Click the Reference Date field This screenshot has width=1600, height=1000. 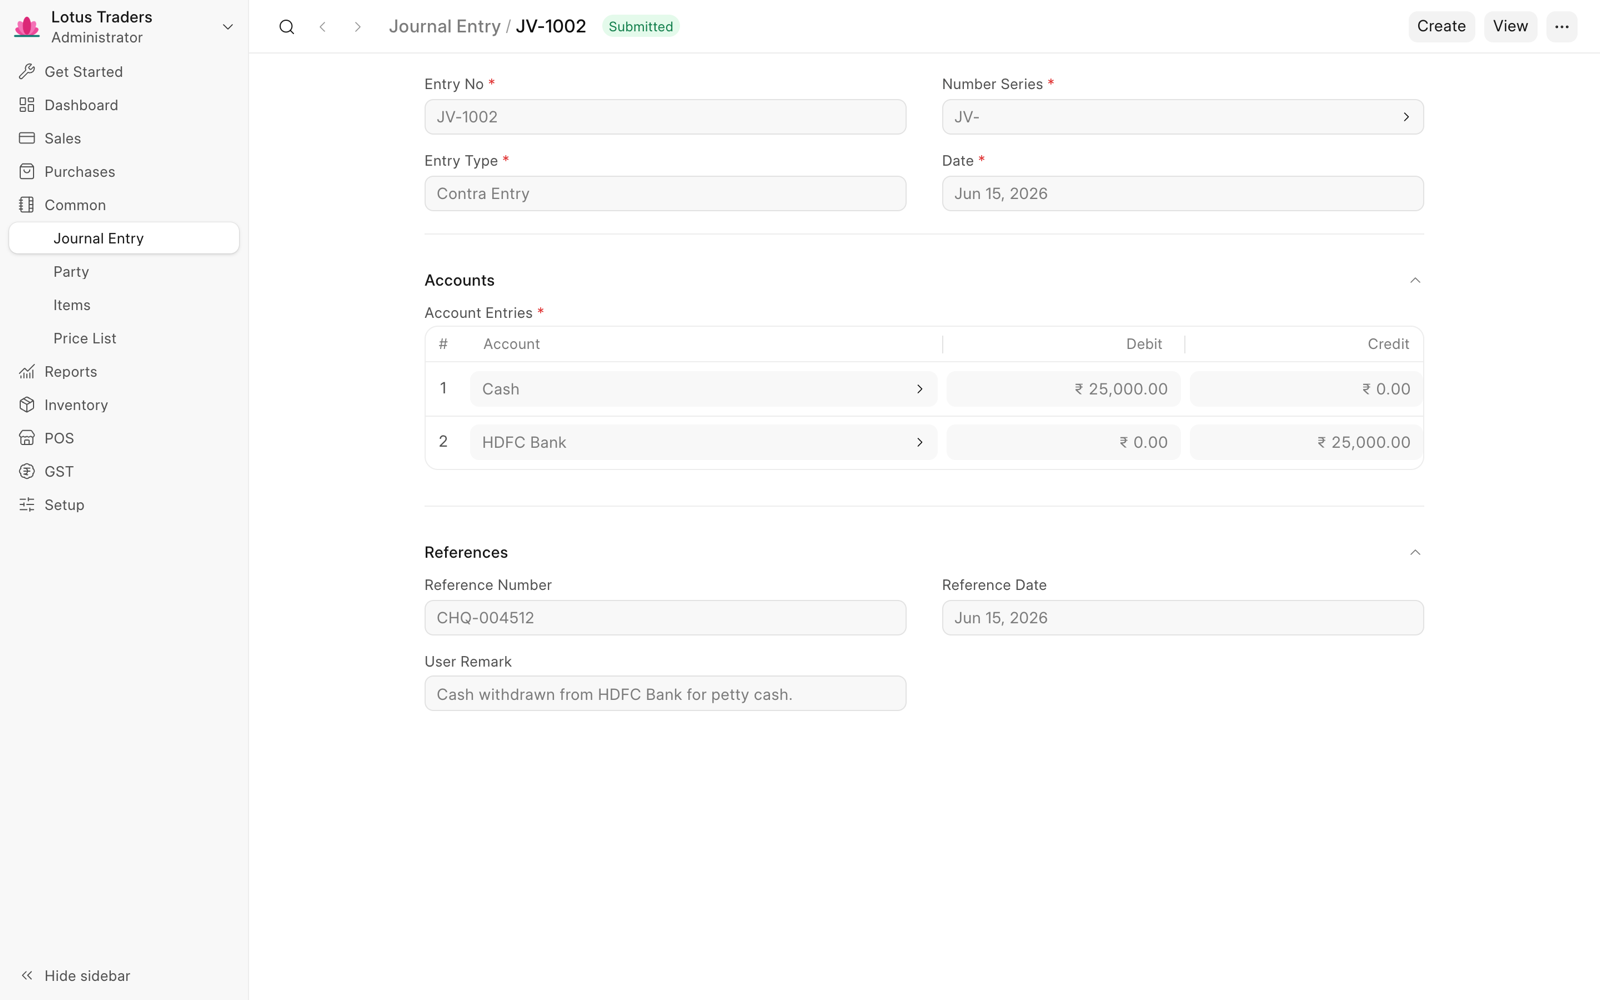[1183, 618]
